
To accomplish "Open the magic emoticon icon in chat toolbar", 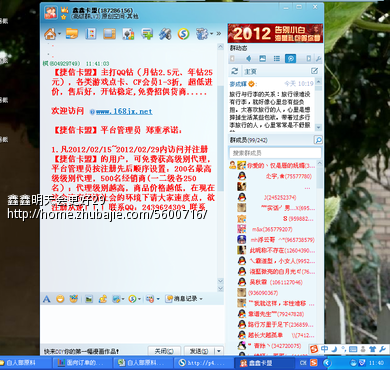I will (x=74, y=299).
